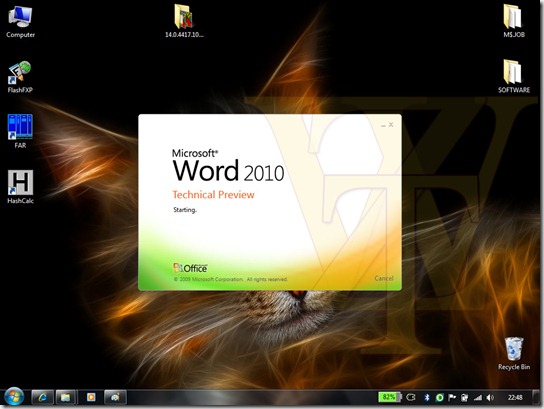This screenshot has width=544, height=409.
Task: Click the 82% battery indicator
Action: click(390, 397)
